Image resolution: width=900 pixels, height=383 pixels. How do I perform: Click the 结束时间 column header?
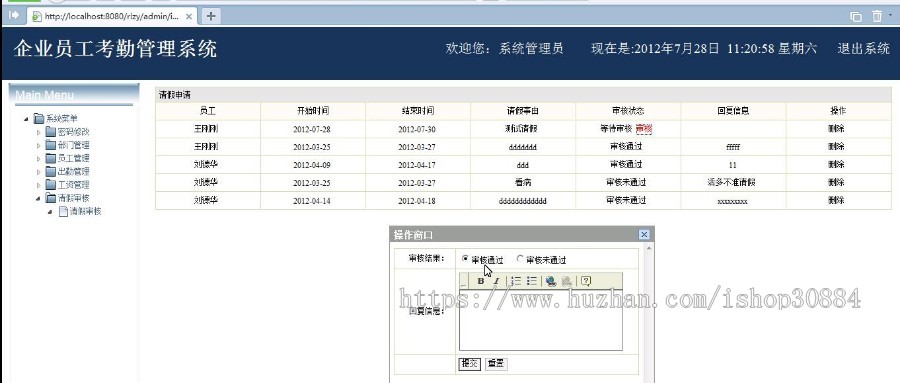click(x=418, y=111)
